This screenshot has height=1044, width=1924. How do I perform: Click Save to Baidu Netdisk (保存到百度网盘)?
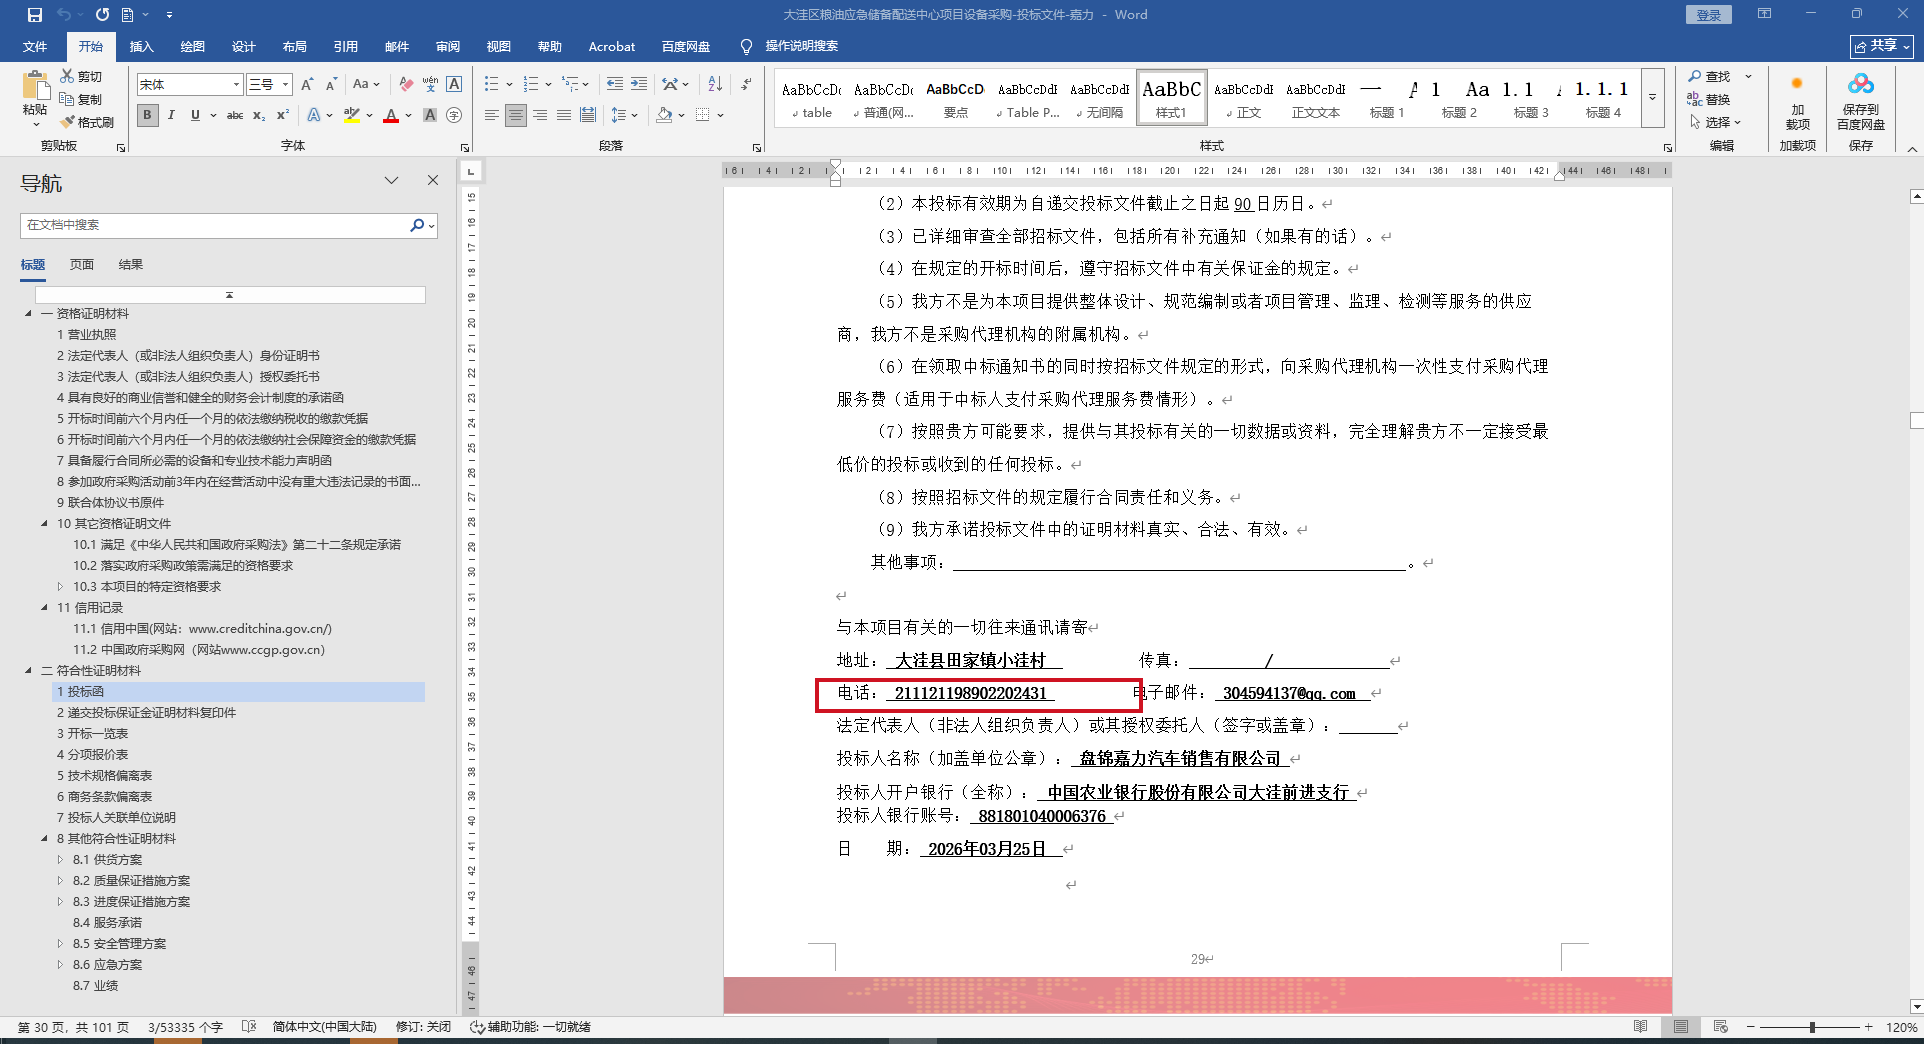pyautogui.click(x=1861, y=101)
